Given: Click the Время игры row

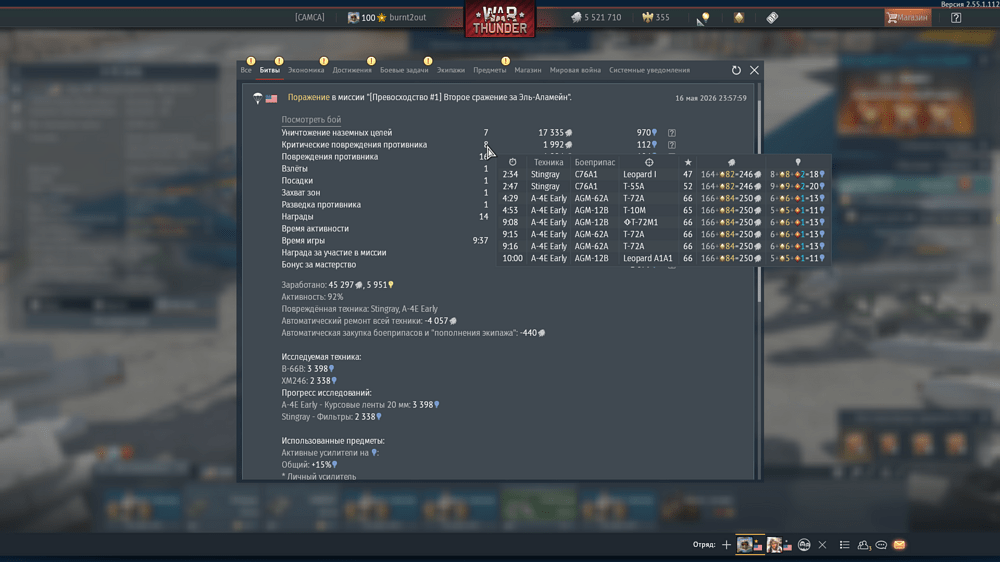Looking at the screenshot, I should [x=385, y=240].
